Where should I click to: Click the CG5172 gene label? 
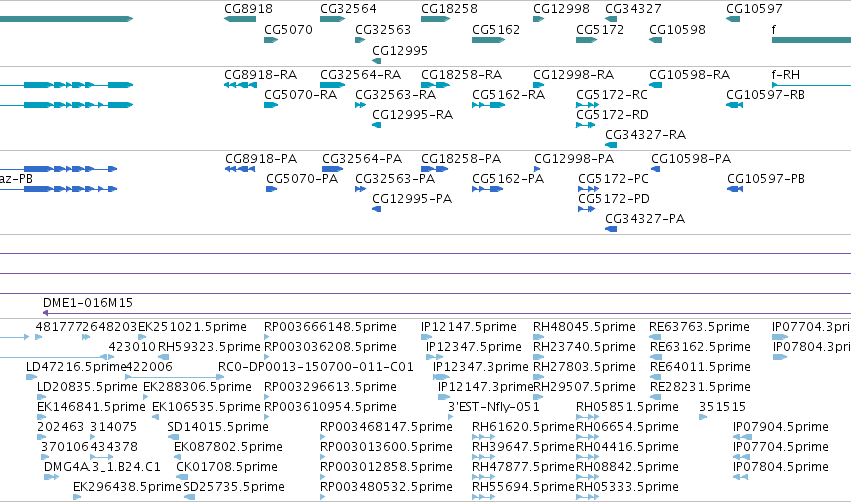(x=600, y=29)
